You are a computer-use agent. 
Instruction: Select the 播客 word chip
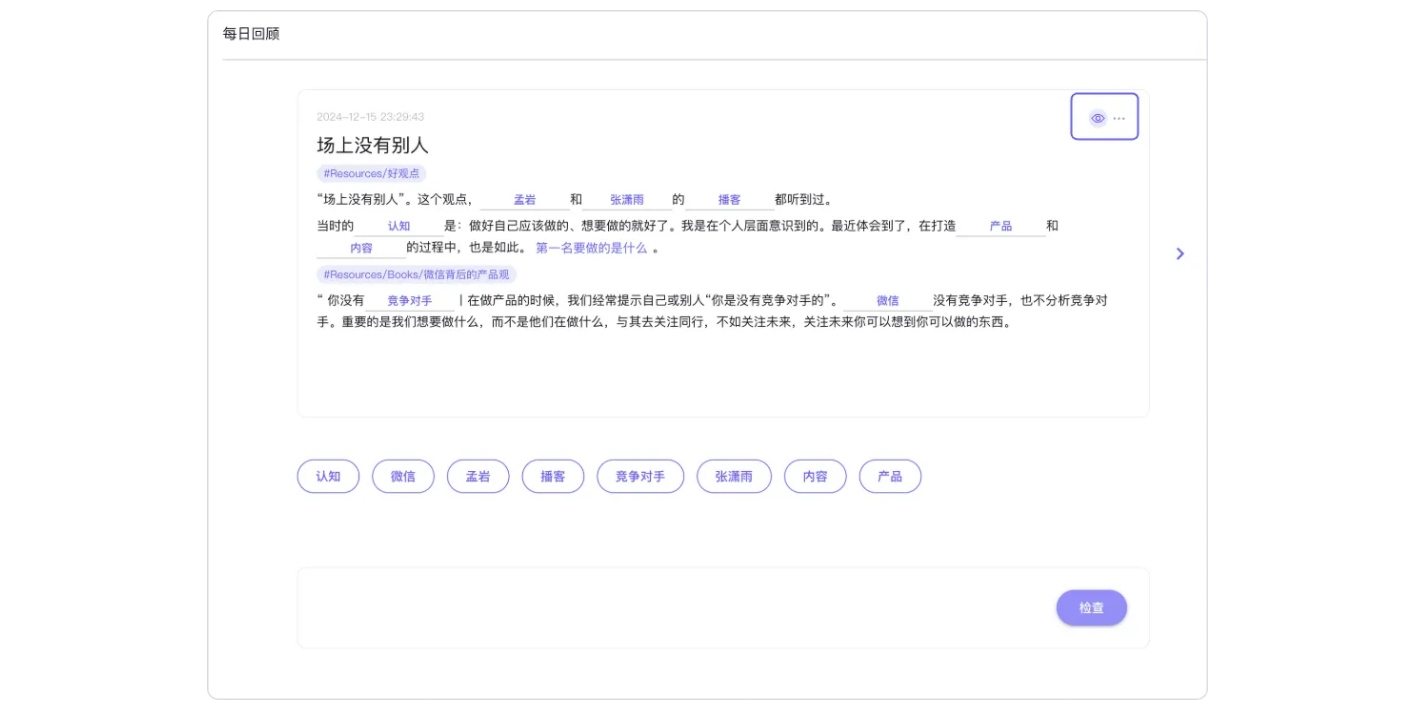[x=553, y=476]
